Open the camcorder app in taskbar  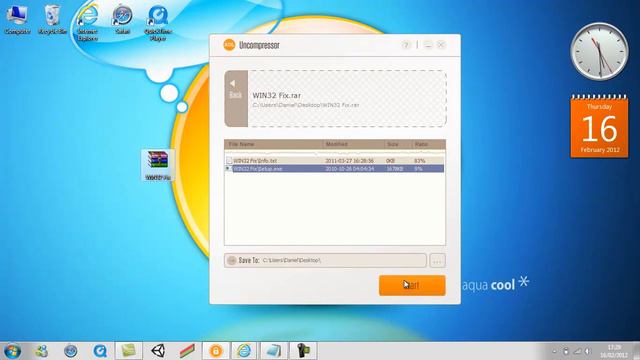point(303,351)
